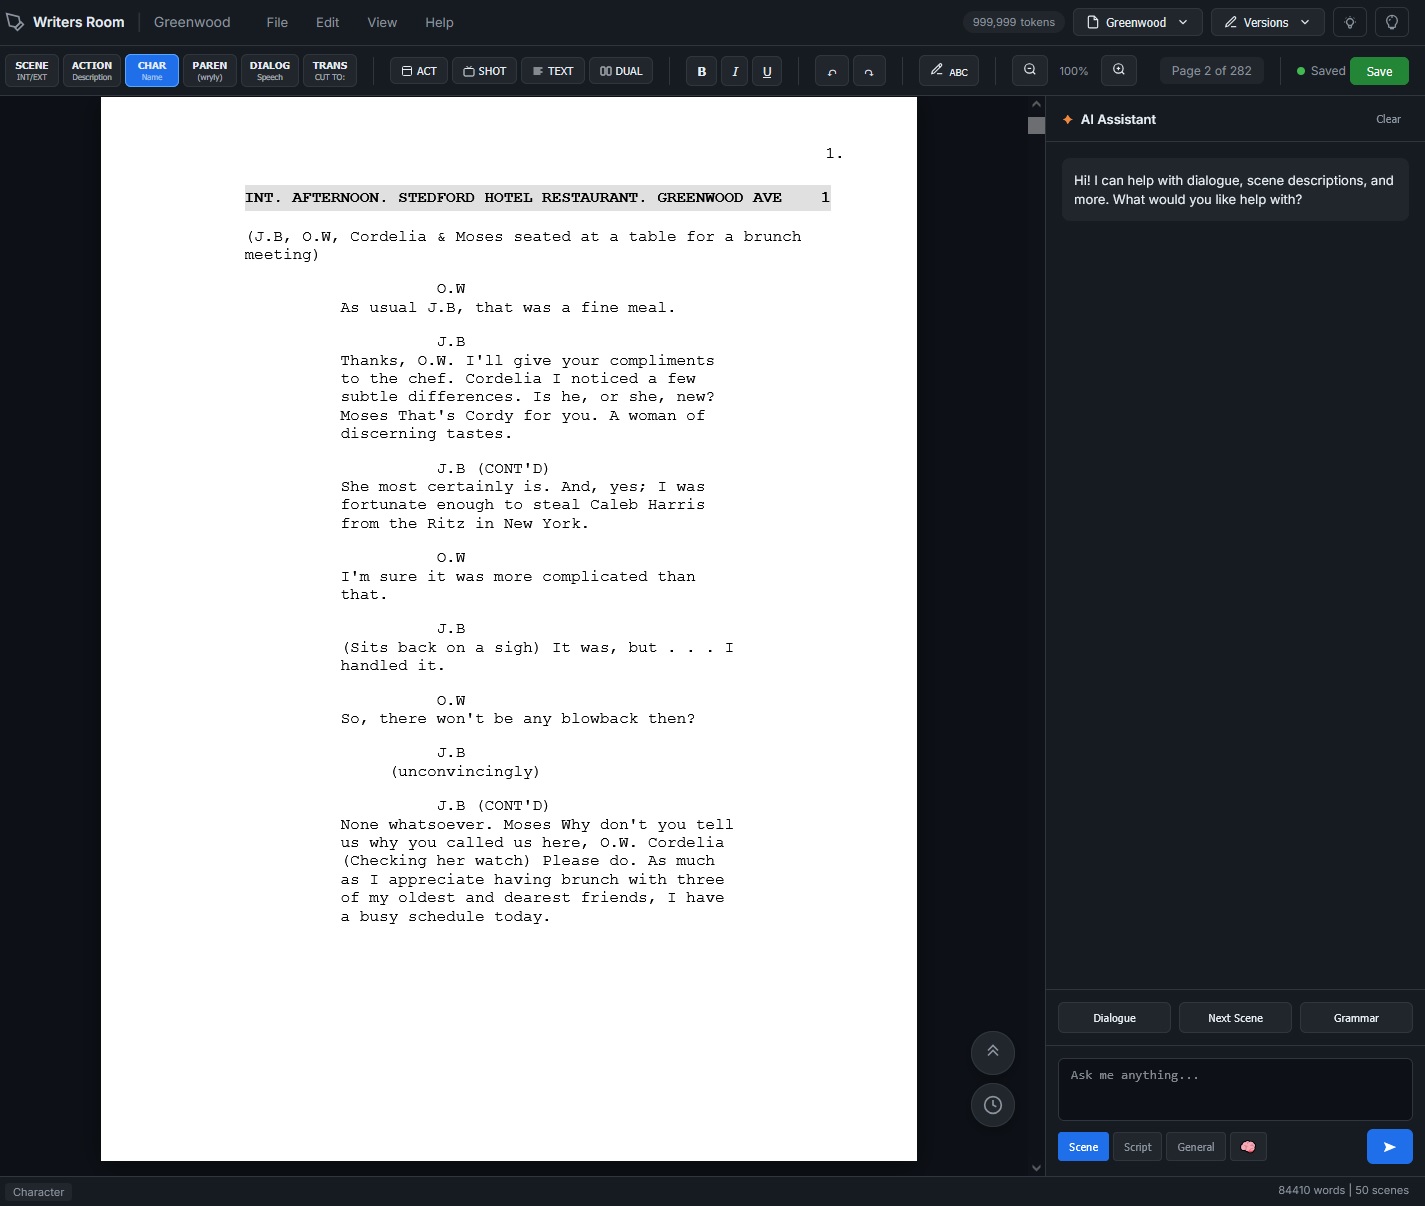The width and height of the screenshot is (1425, 1206).
Task: Select the SHOT element tool
Action: click(484, 70)
